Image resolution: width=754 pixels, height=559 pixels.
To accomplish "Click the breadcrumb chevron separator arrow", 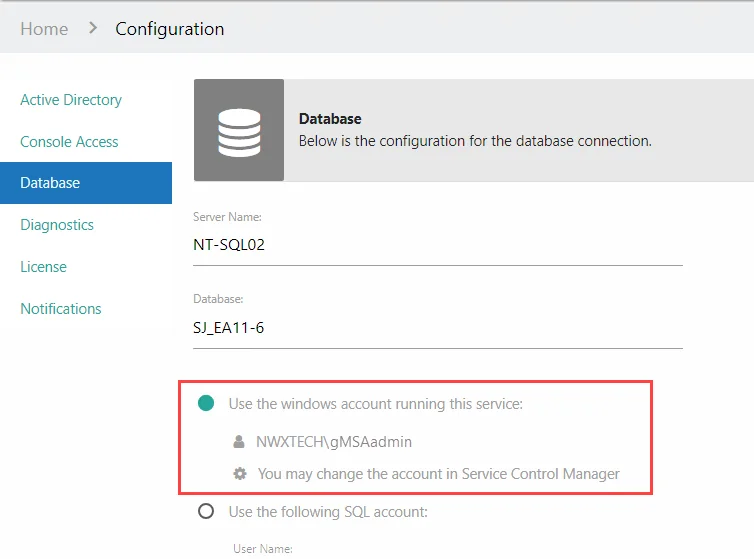I will [x=93, y=28].
